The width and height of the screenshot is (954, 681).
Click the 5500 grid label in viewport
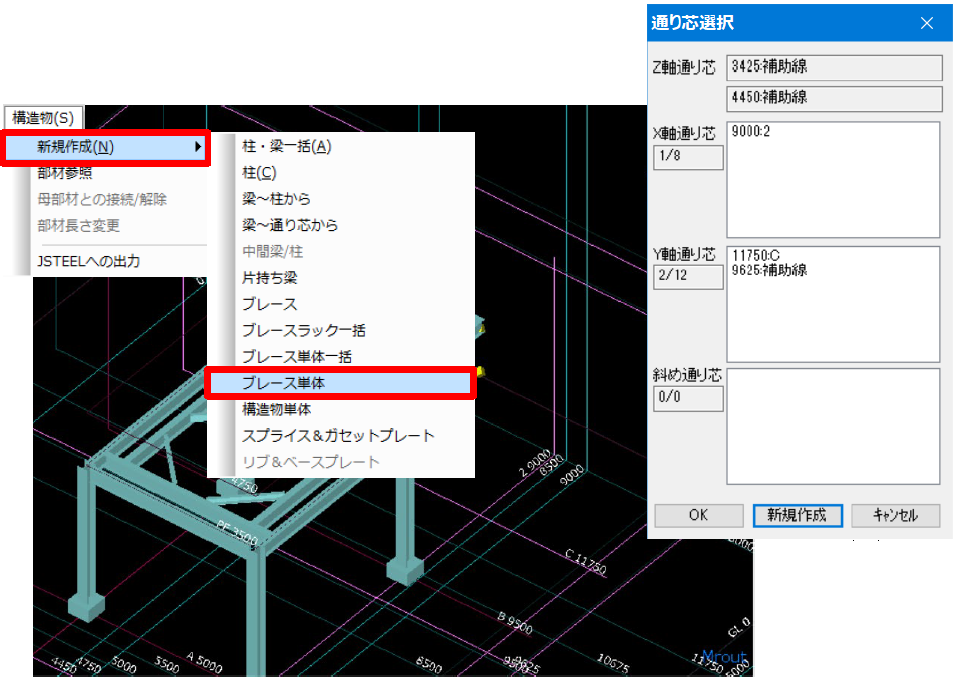tap(166, 663)
